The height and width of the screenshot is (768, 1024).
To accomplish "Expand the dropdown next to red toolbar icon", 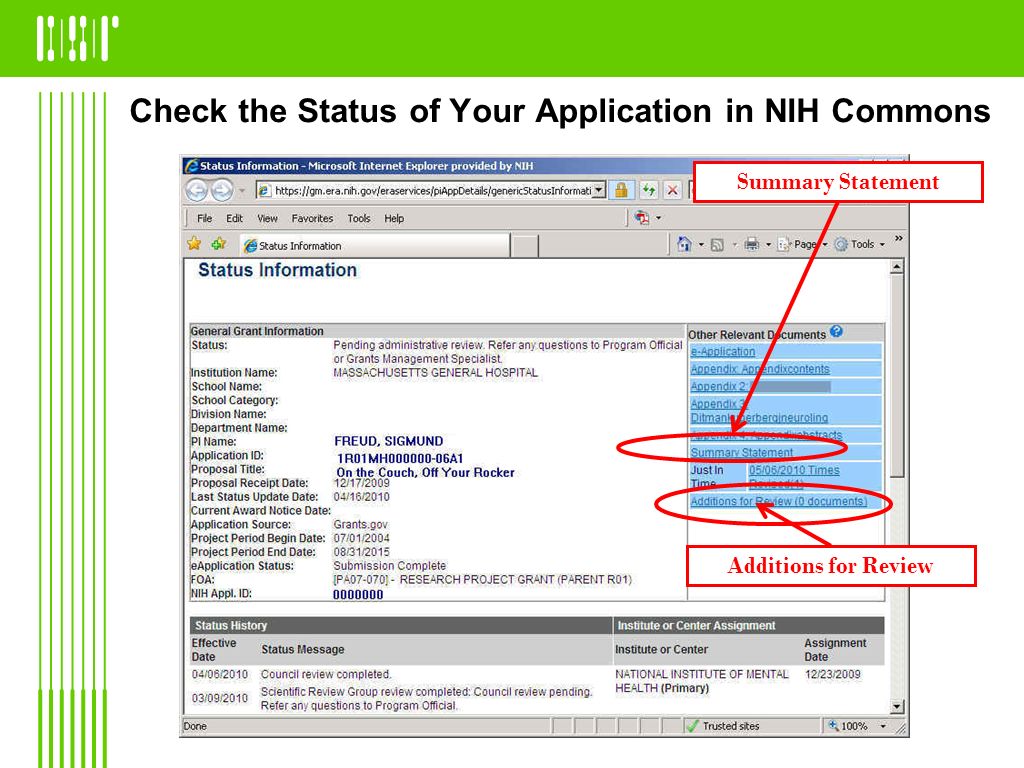I will (x=658, y=218).
